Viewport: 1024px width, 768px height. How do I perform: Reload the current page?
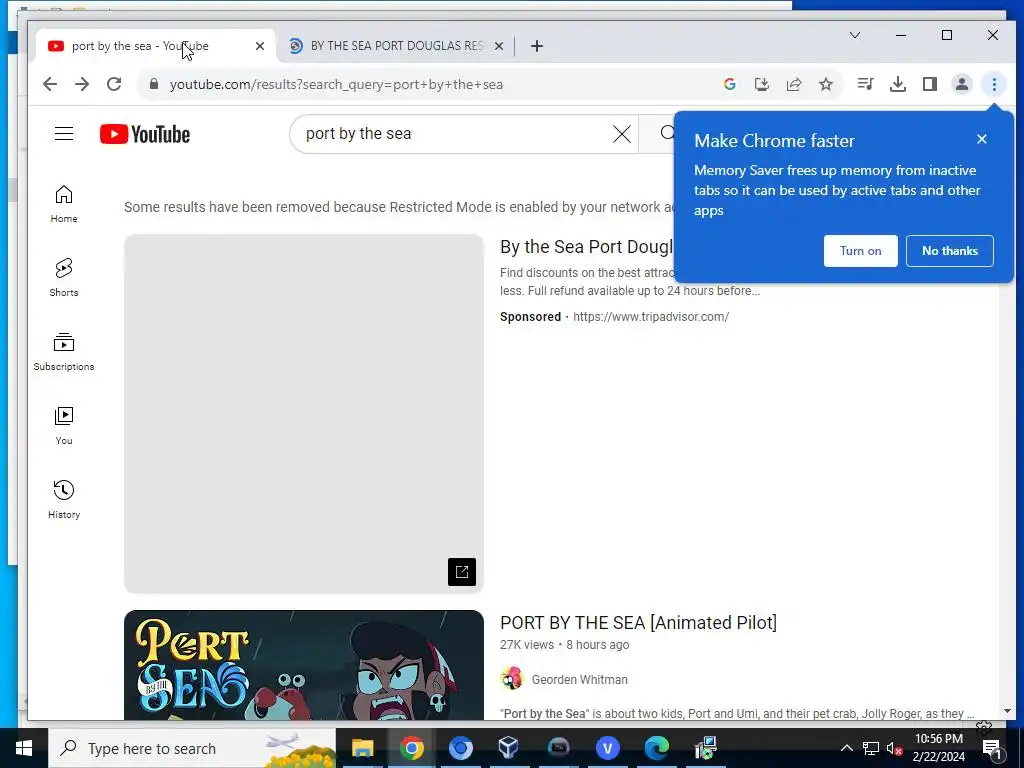click(x=114, y=84)
